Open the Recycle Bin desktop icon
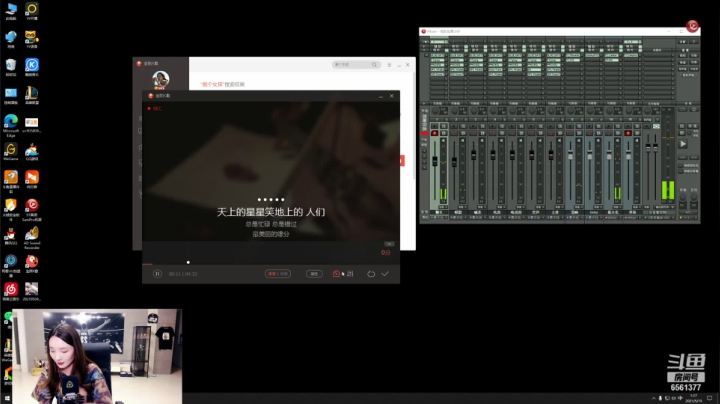The height and width of the screenshot is (404, 720). pyautogui.click(x=11, y=67)
